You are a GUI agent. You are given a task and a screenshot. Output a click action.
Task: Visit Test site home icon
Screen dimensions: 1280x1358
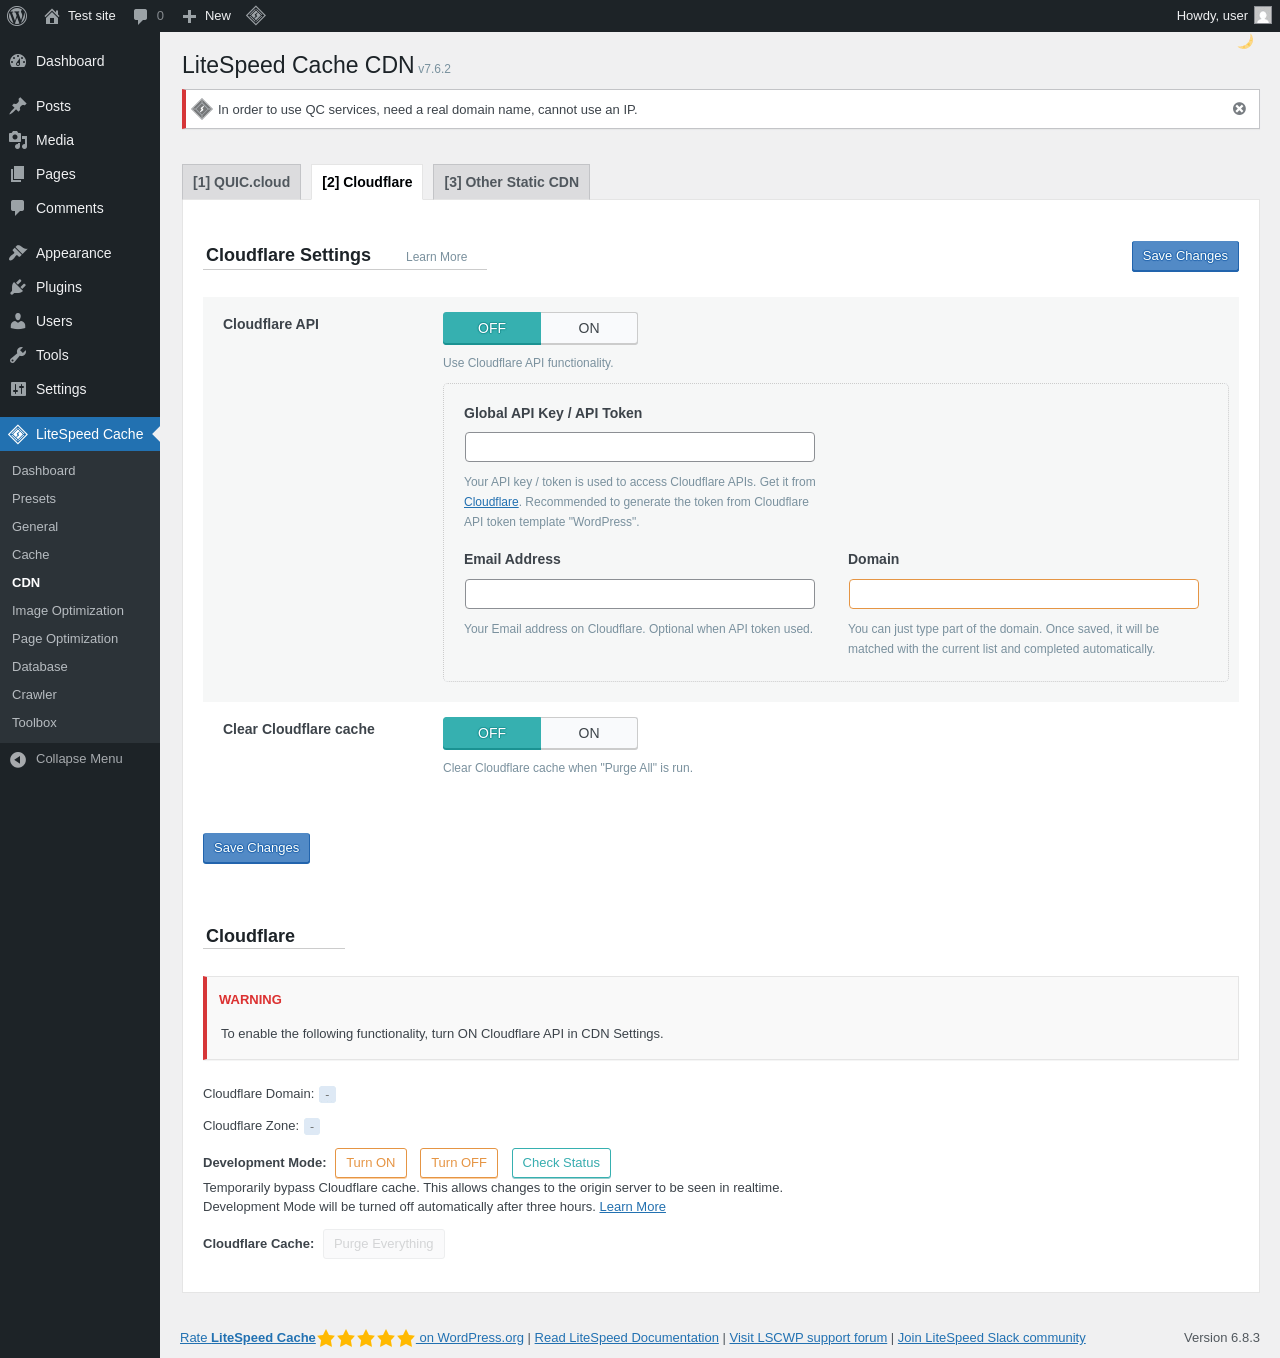click(52, 16)
